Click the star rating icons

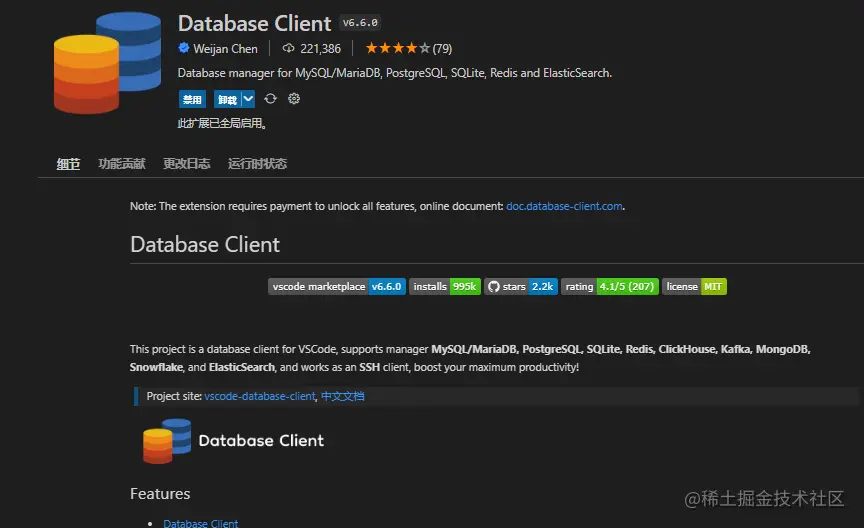(398, 48)
